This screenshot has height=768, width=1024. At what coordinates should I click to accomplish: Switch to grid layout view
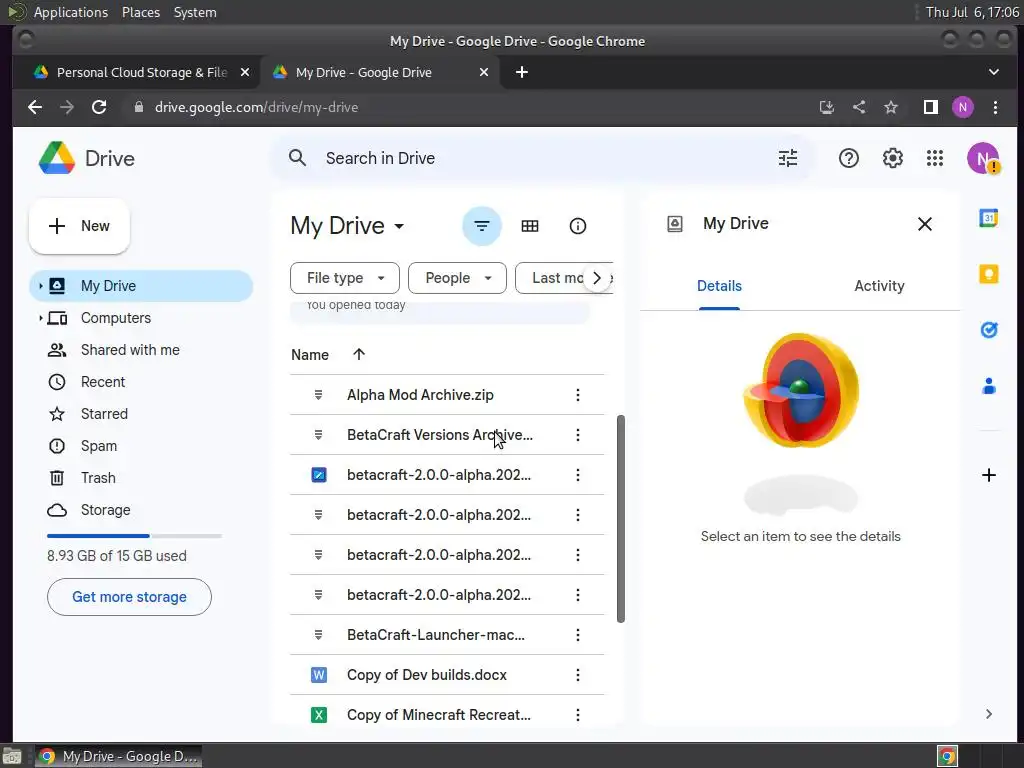click(530, 226)
